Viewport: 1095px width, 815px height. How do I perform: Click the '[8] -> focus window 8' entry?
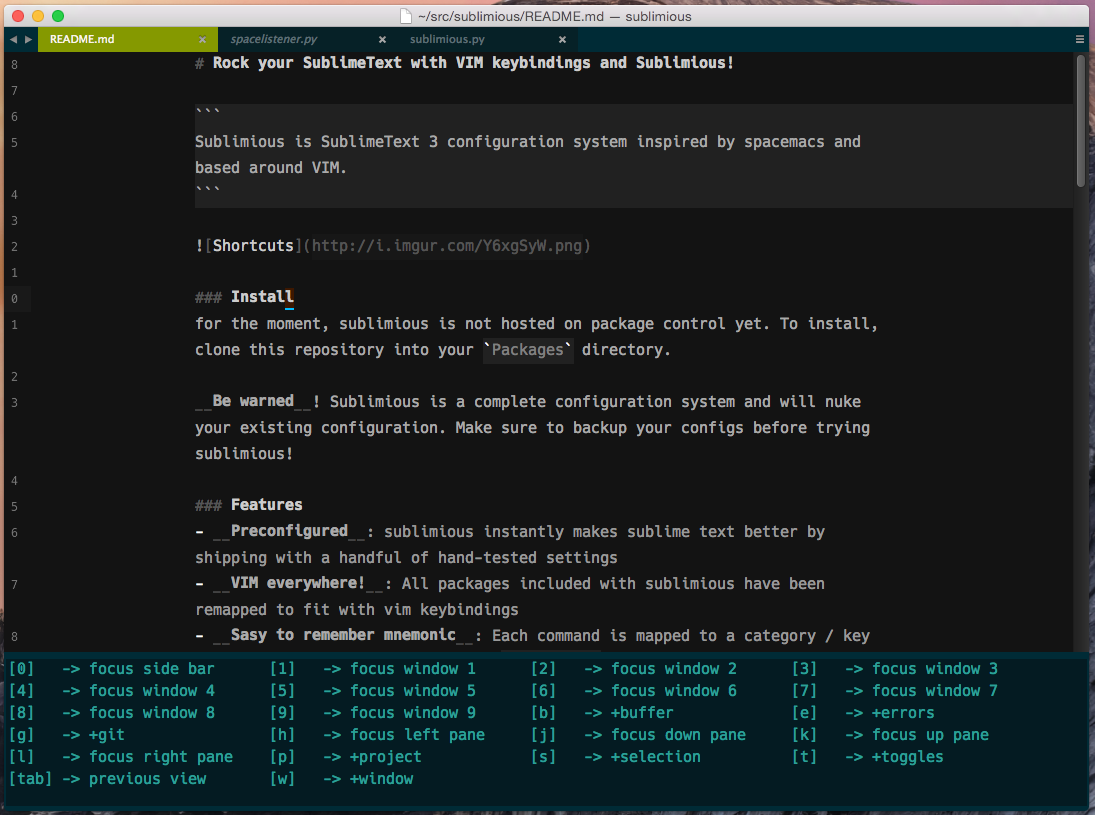click(x=112, y=712)
